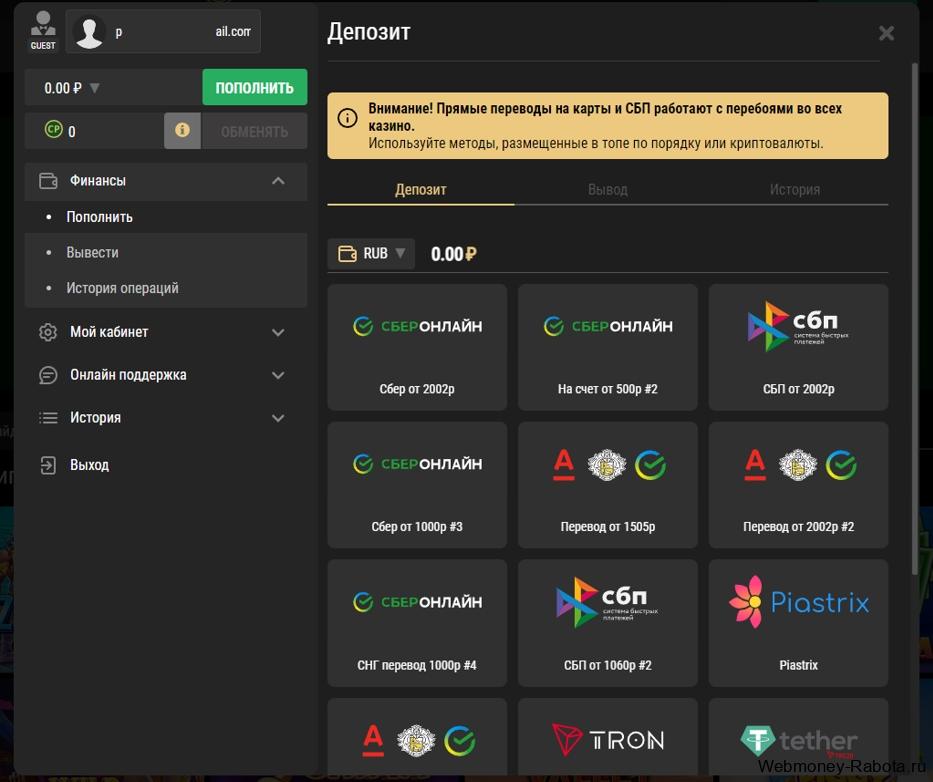Click the ОБМЕНЯТЬ button
Screen dimensions: 933x782
click(255, 131)
